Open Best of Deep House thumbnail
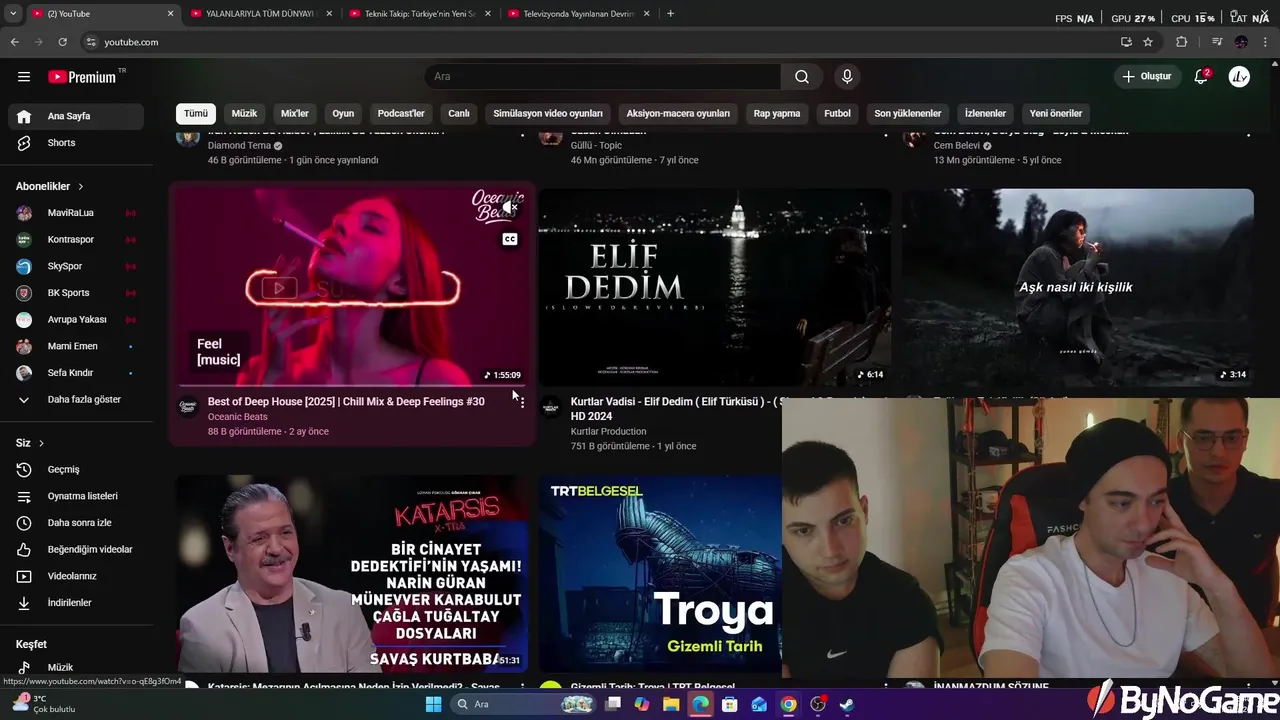 point(351,287)
